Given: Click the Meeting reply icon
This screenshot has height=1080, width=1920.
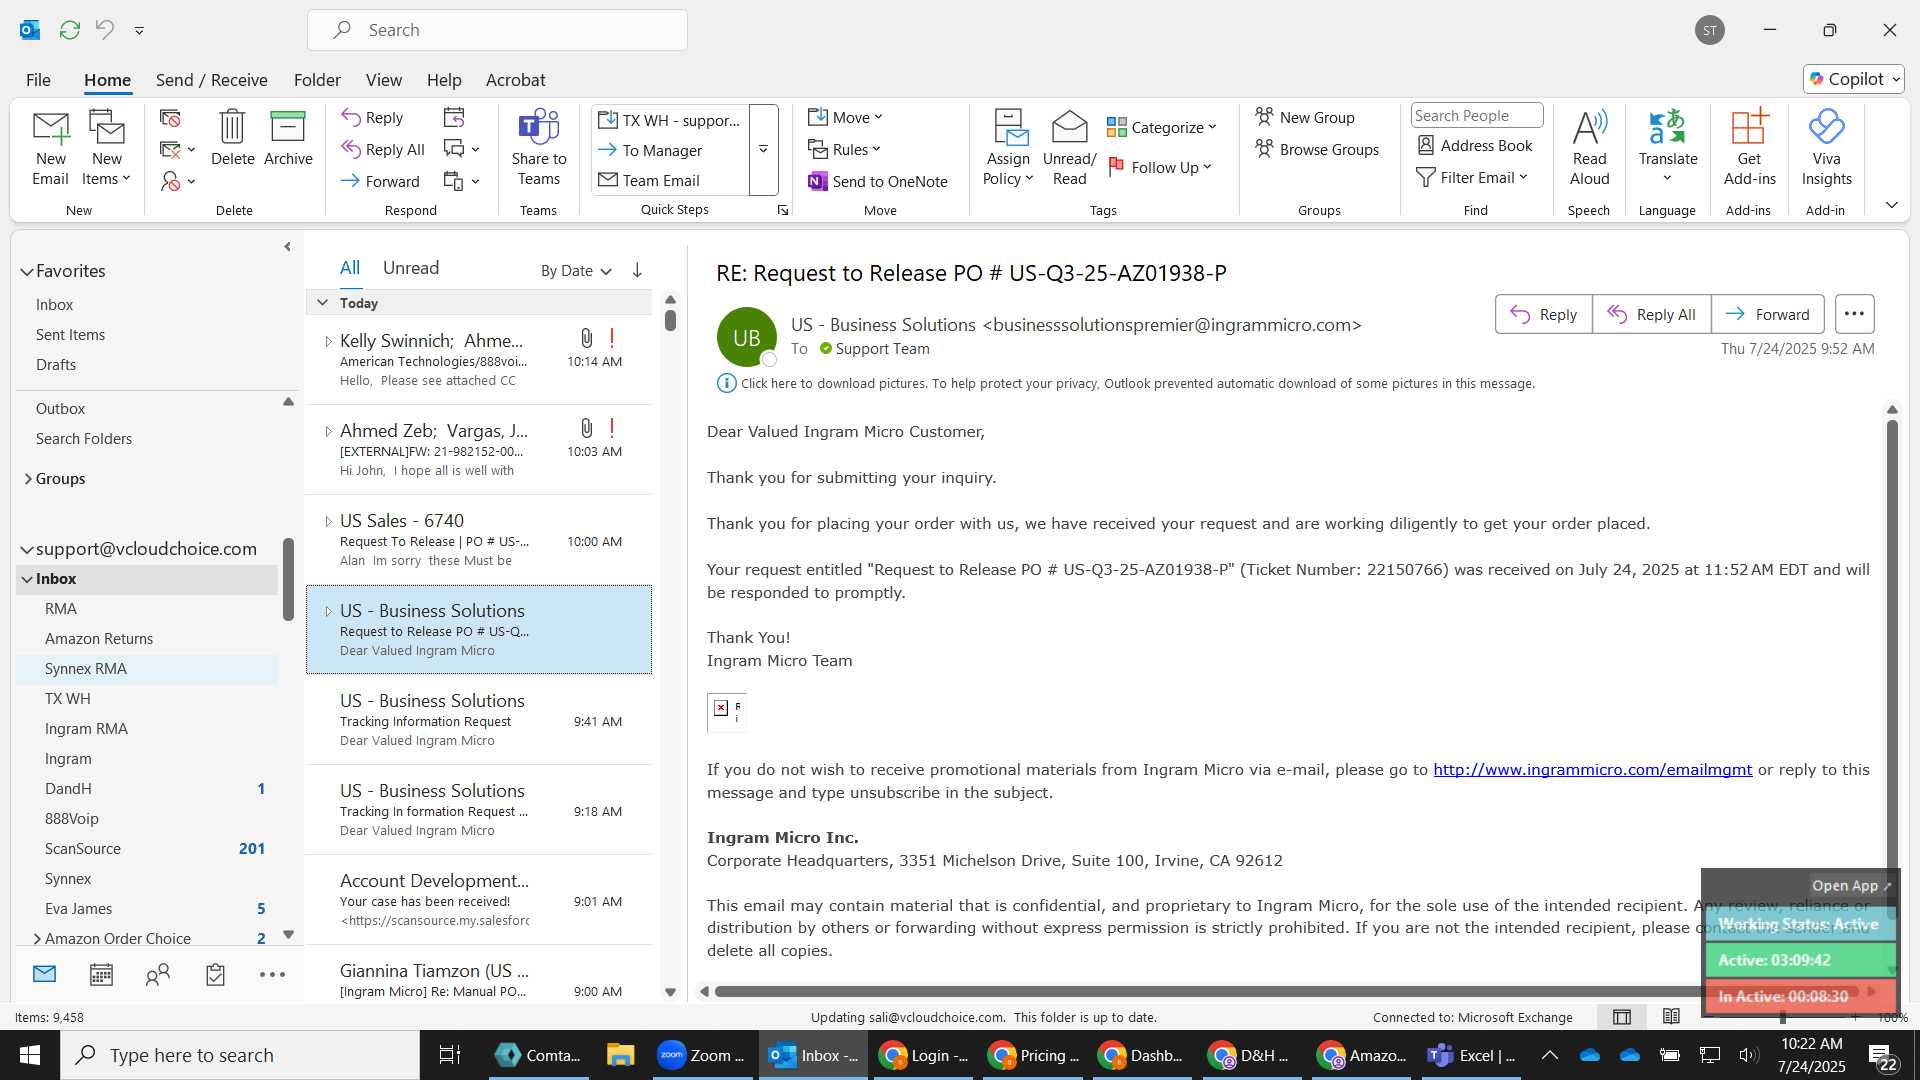Looking at the screenshot, I should point(454,118).
